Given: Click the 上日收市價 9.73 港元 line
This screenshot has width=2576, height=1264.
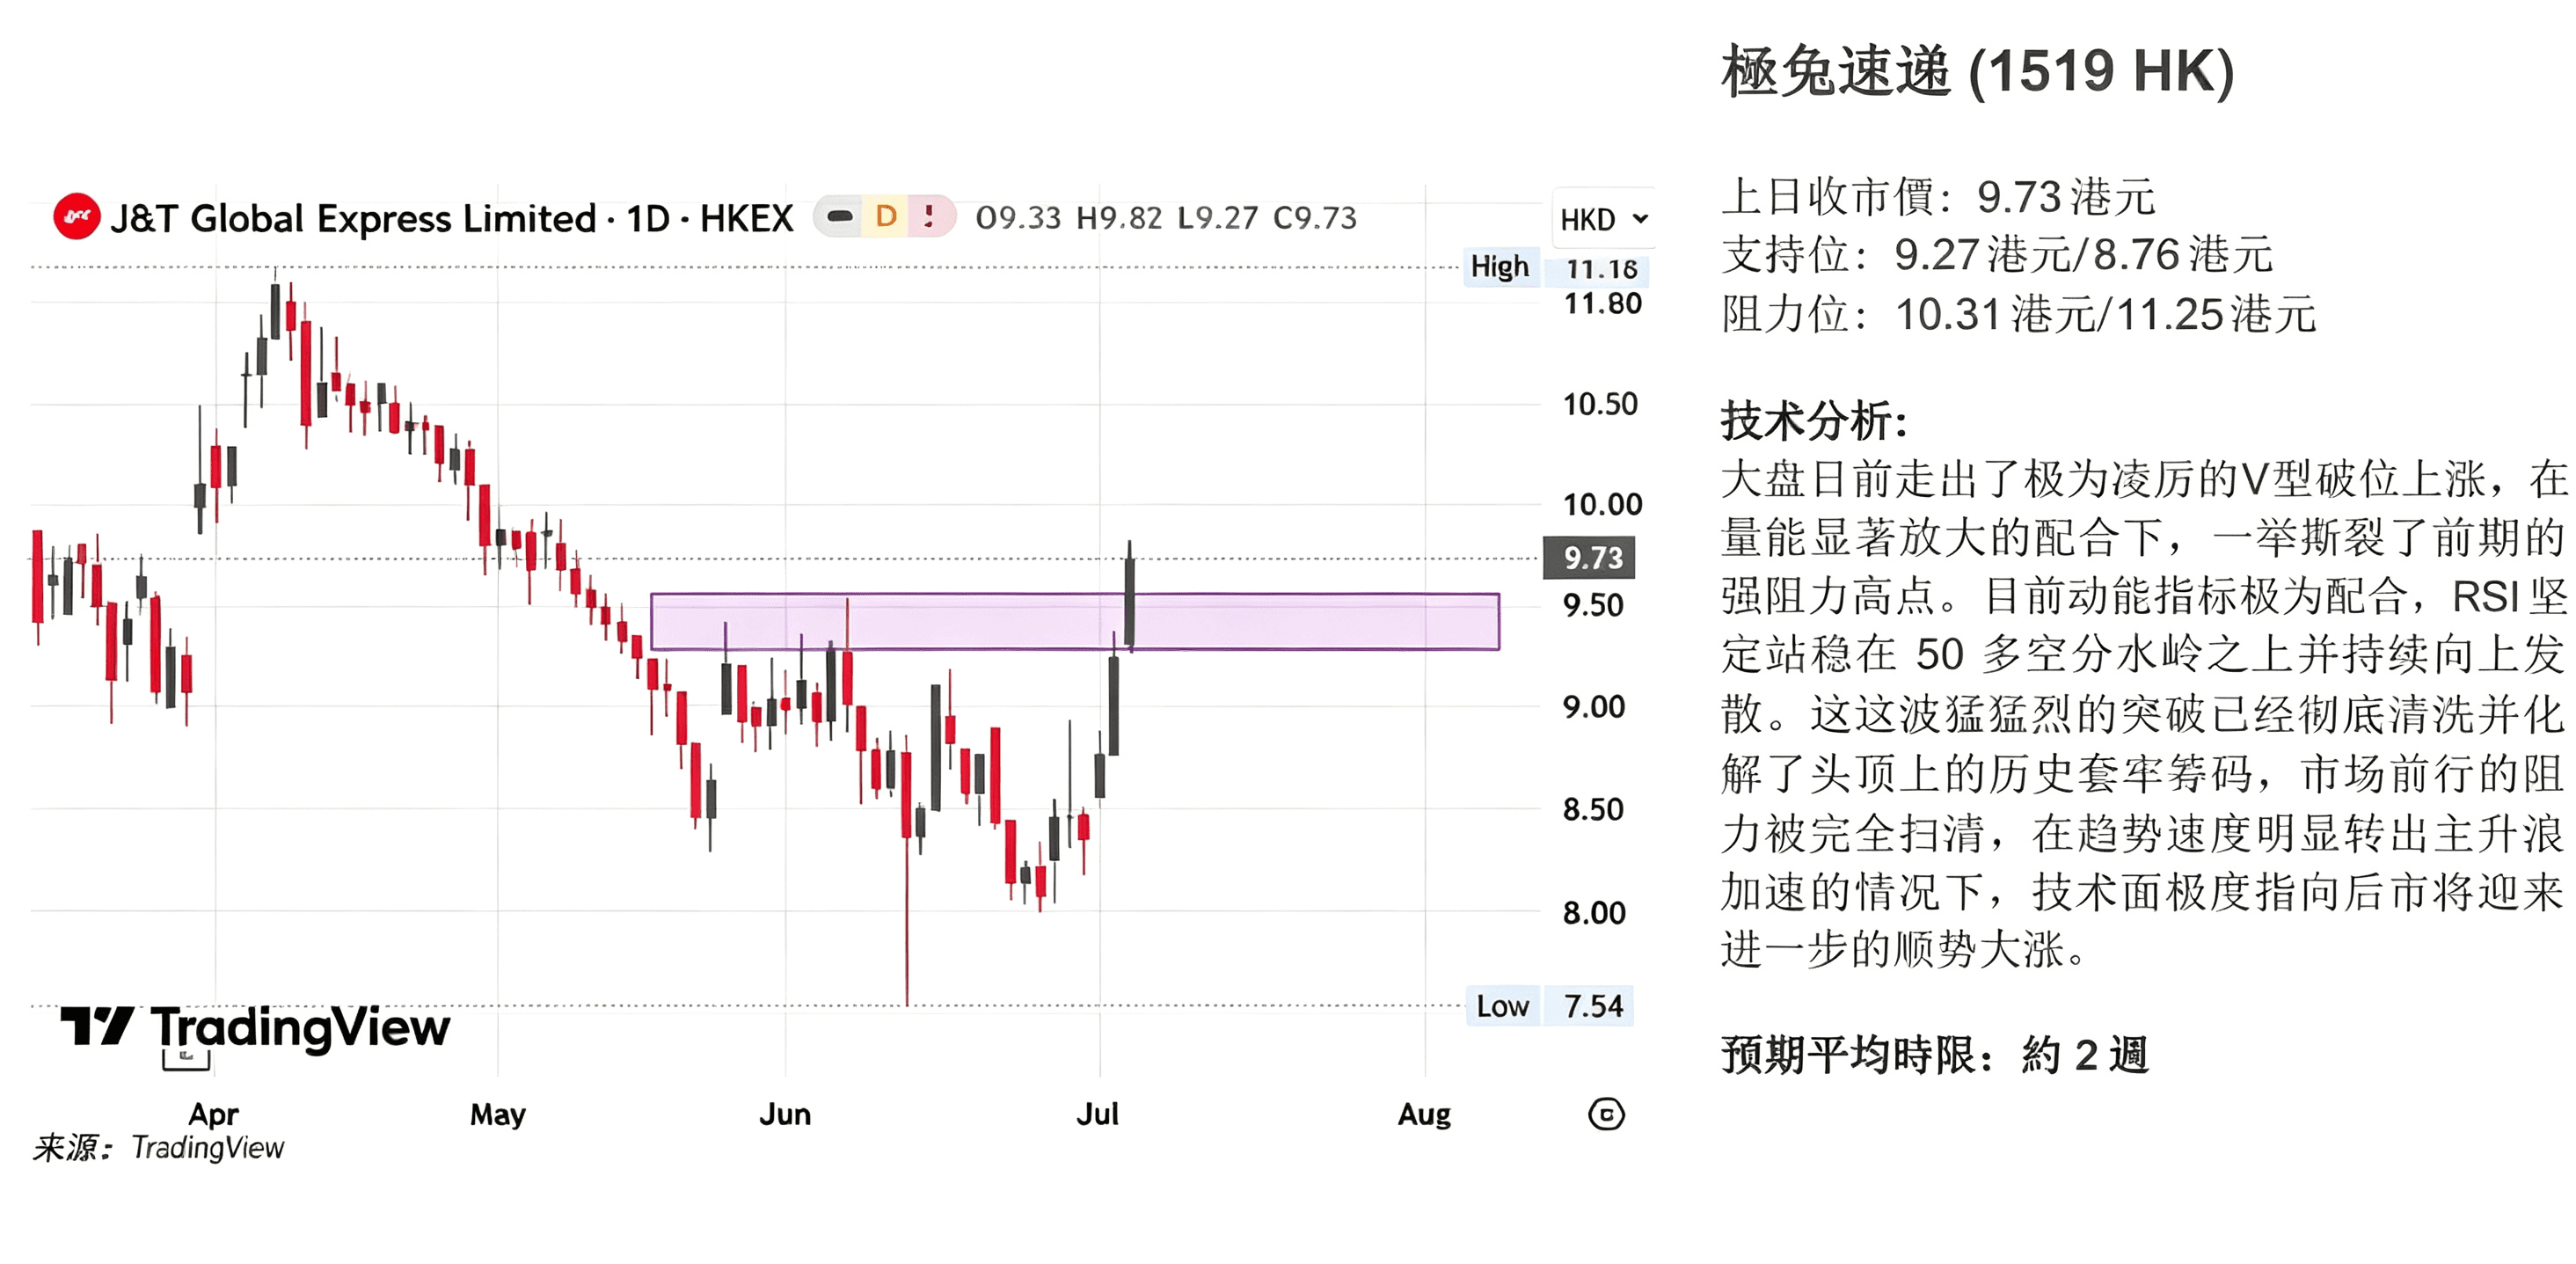Looking at the screenshot, I should 1938,197.
